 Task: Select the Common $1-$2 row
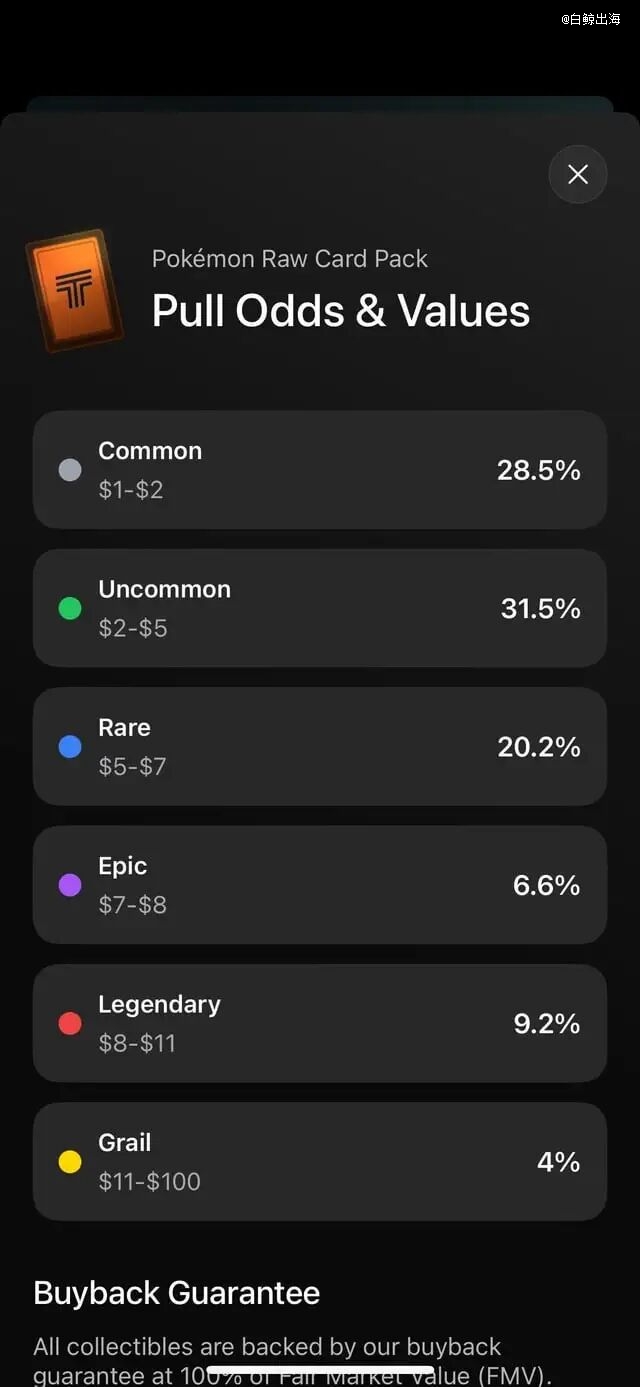tap(320, 470)
